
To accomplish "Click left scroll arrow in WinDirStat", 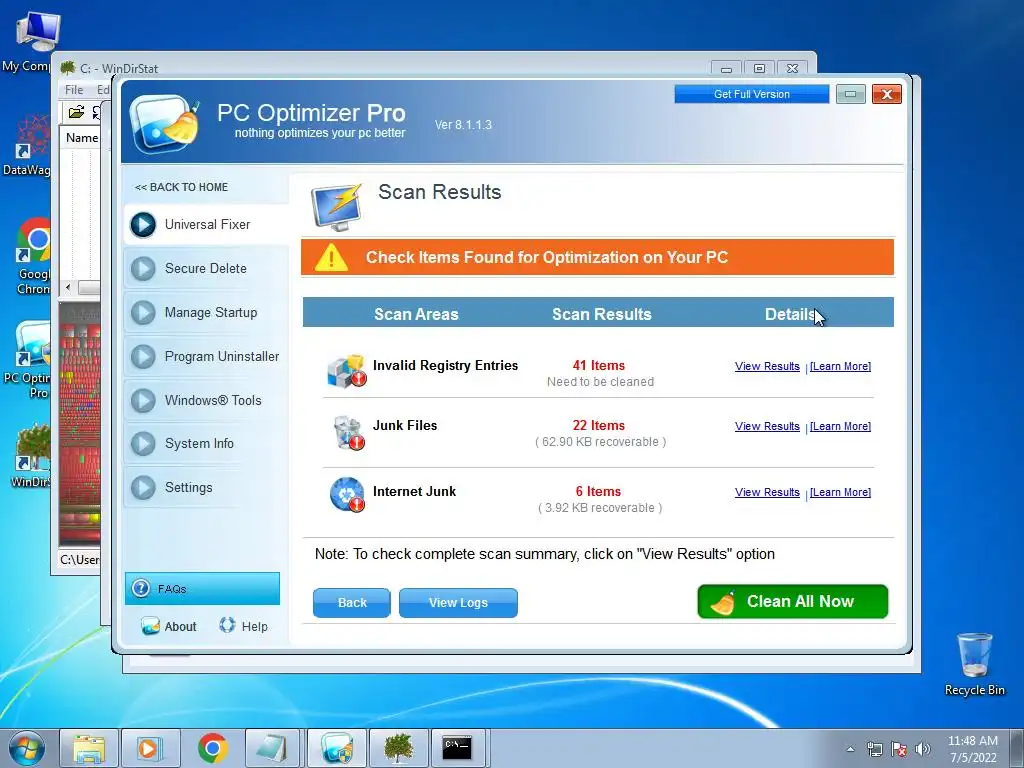I will (x=68, y=287).
